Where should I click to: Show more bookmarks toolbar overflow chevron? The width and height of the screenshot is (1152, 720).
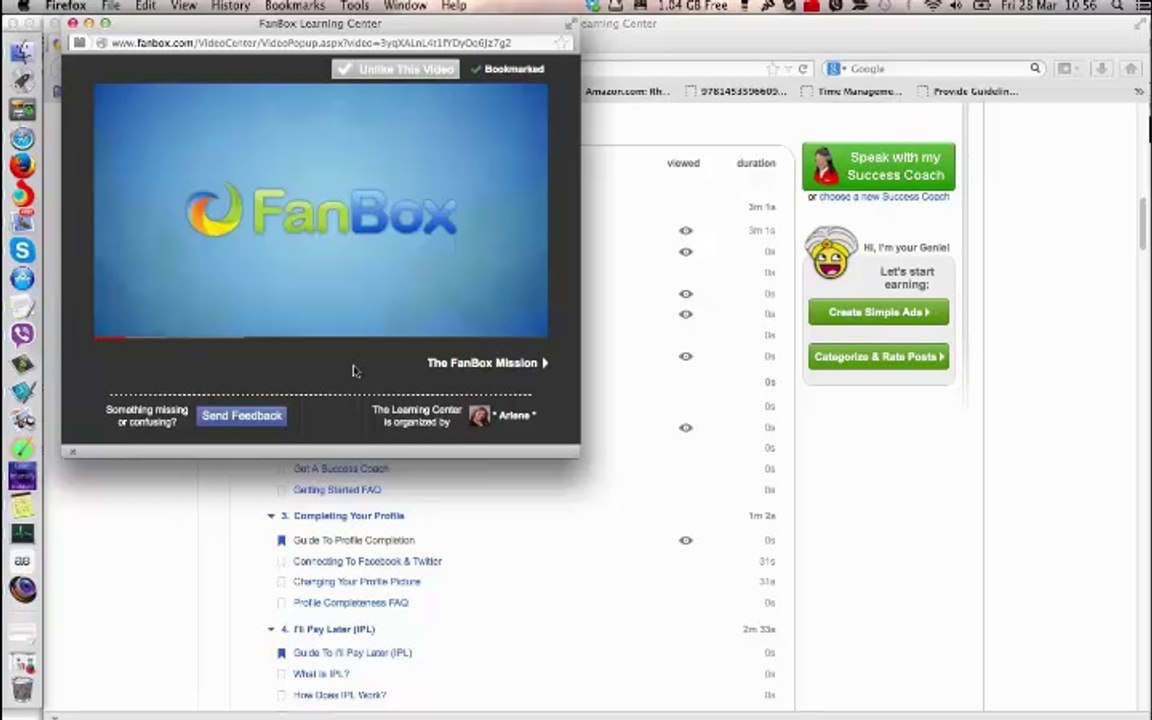click(x=1139, y=92)
